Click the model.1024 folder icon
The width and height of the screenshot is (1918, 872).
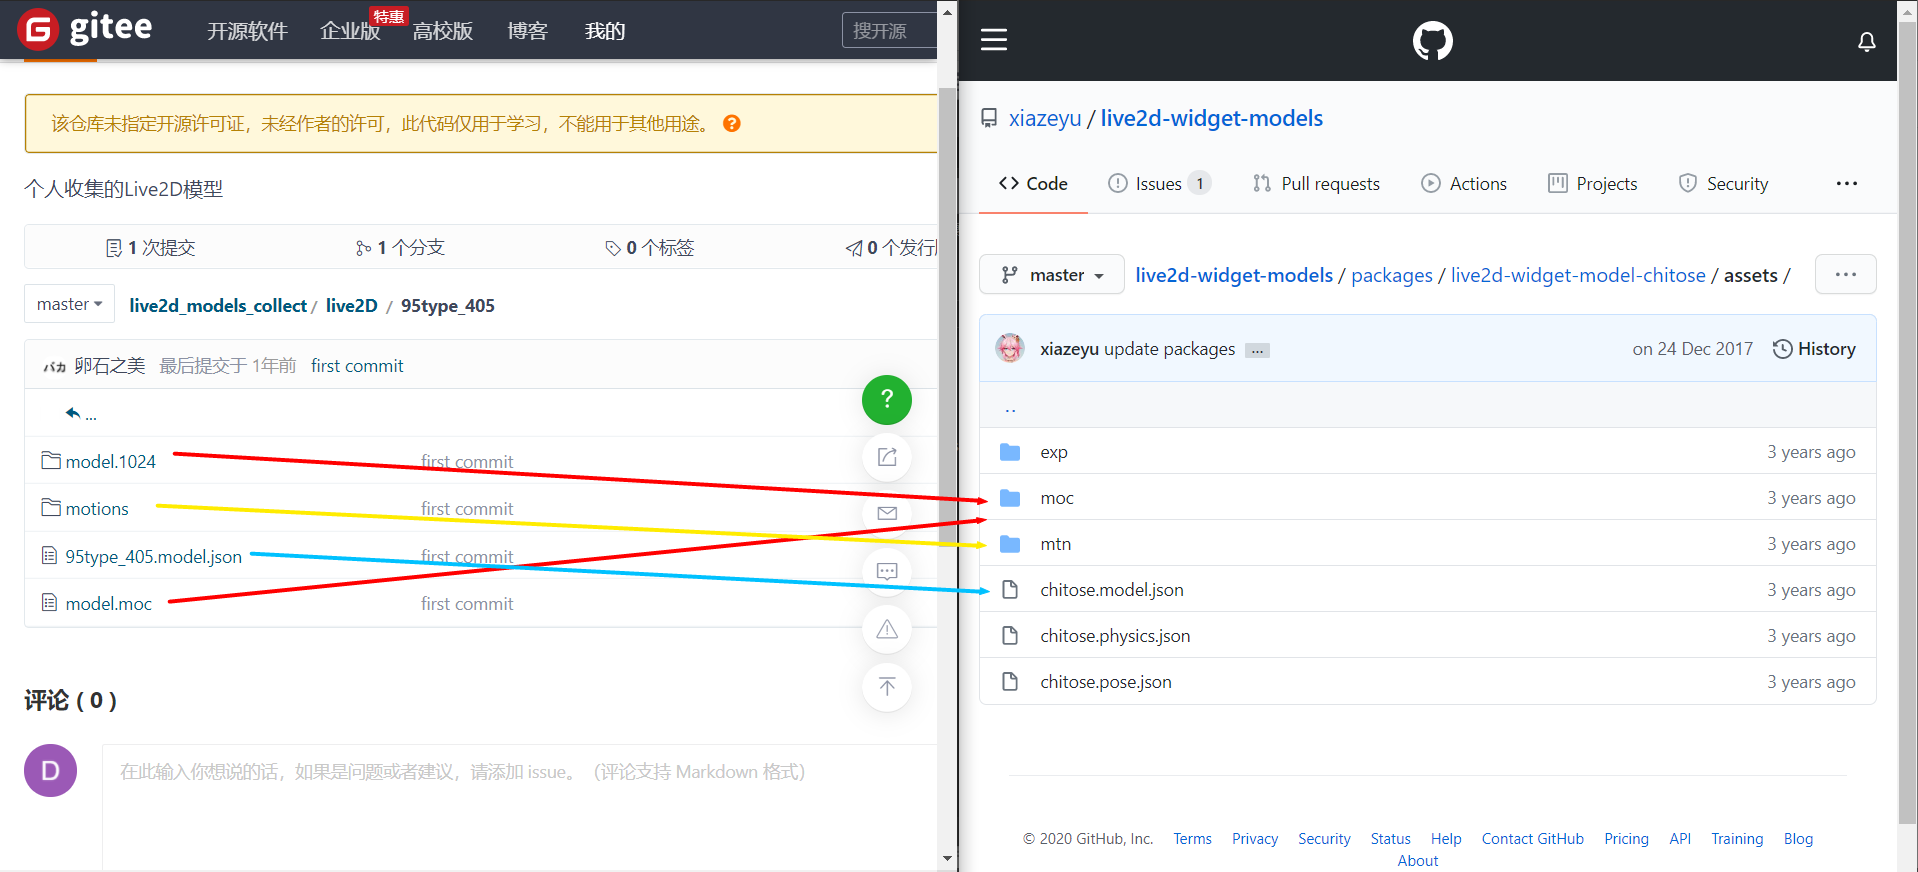(51, 461)
